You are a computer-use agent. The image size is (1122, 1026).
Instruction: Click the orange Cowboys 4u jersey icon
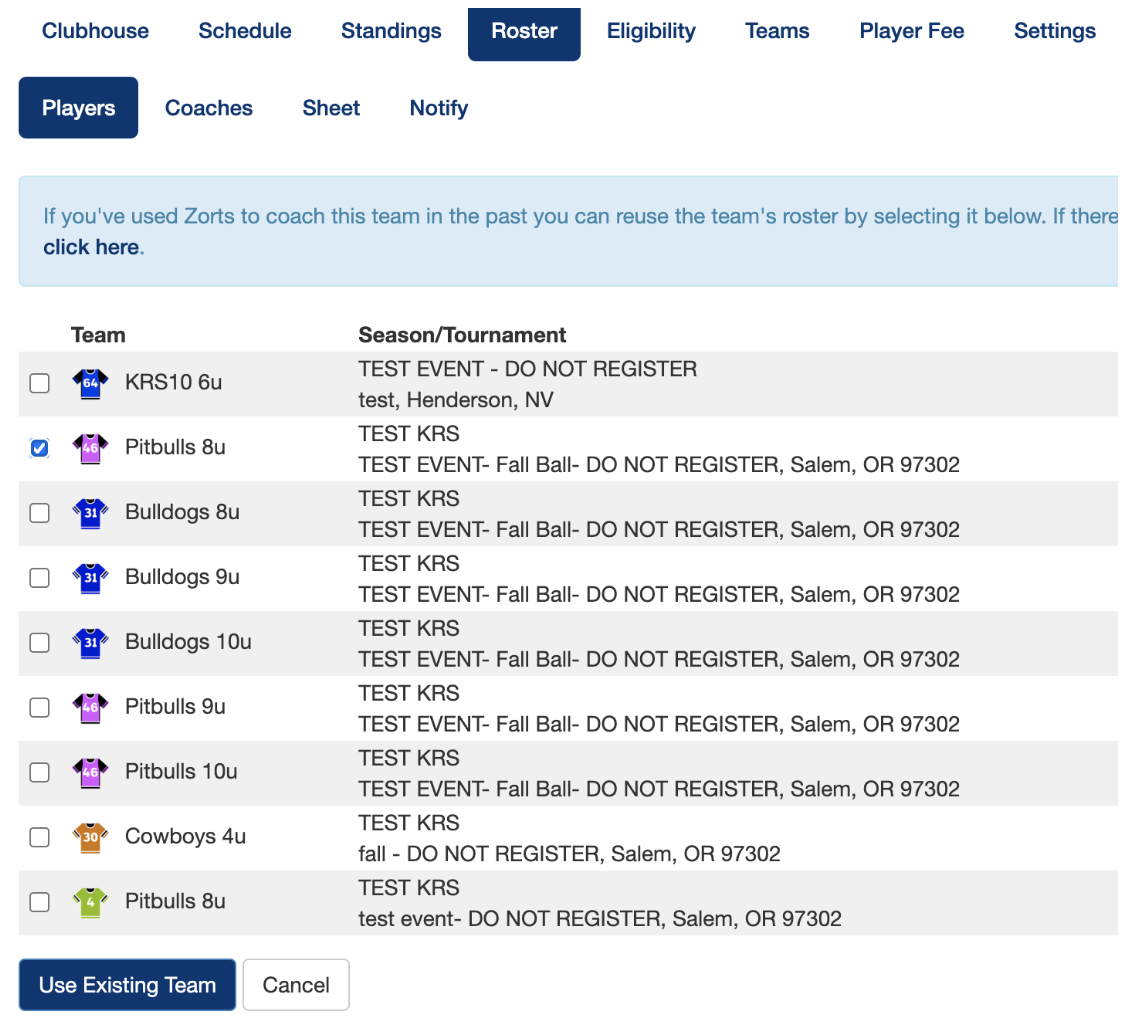tap(90, 837)
